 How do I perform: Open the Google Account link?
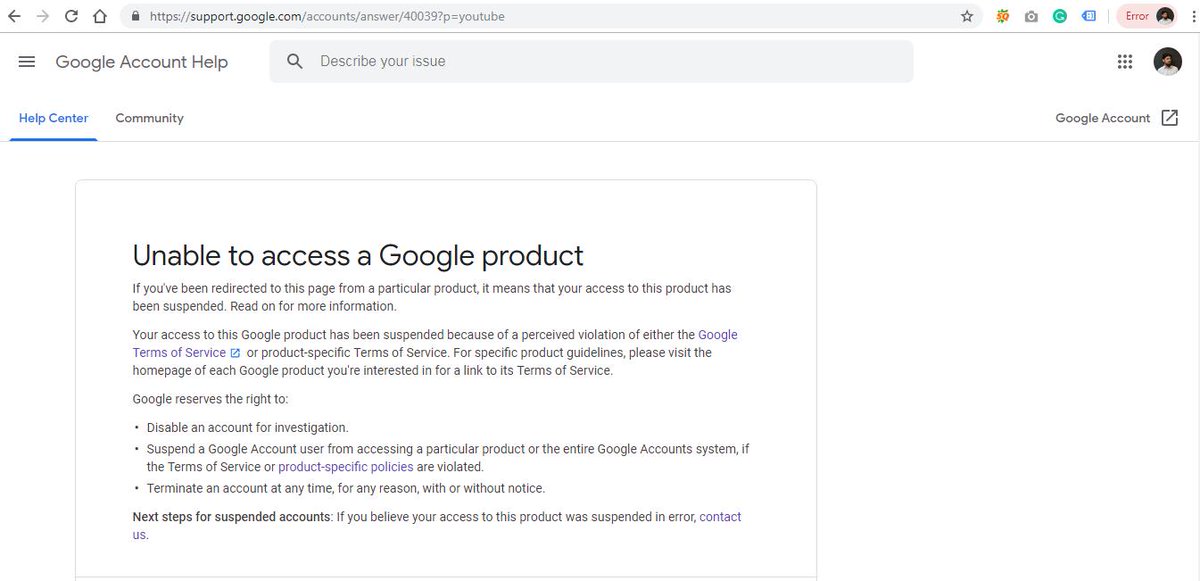[x=1102, y=118]
